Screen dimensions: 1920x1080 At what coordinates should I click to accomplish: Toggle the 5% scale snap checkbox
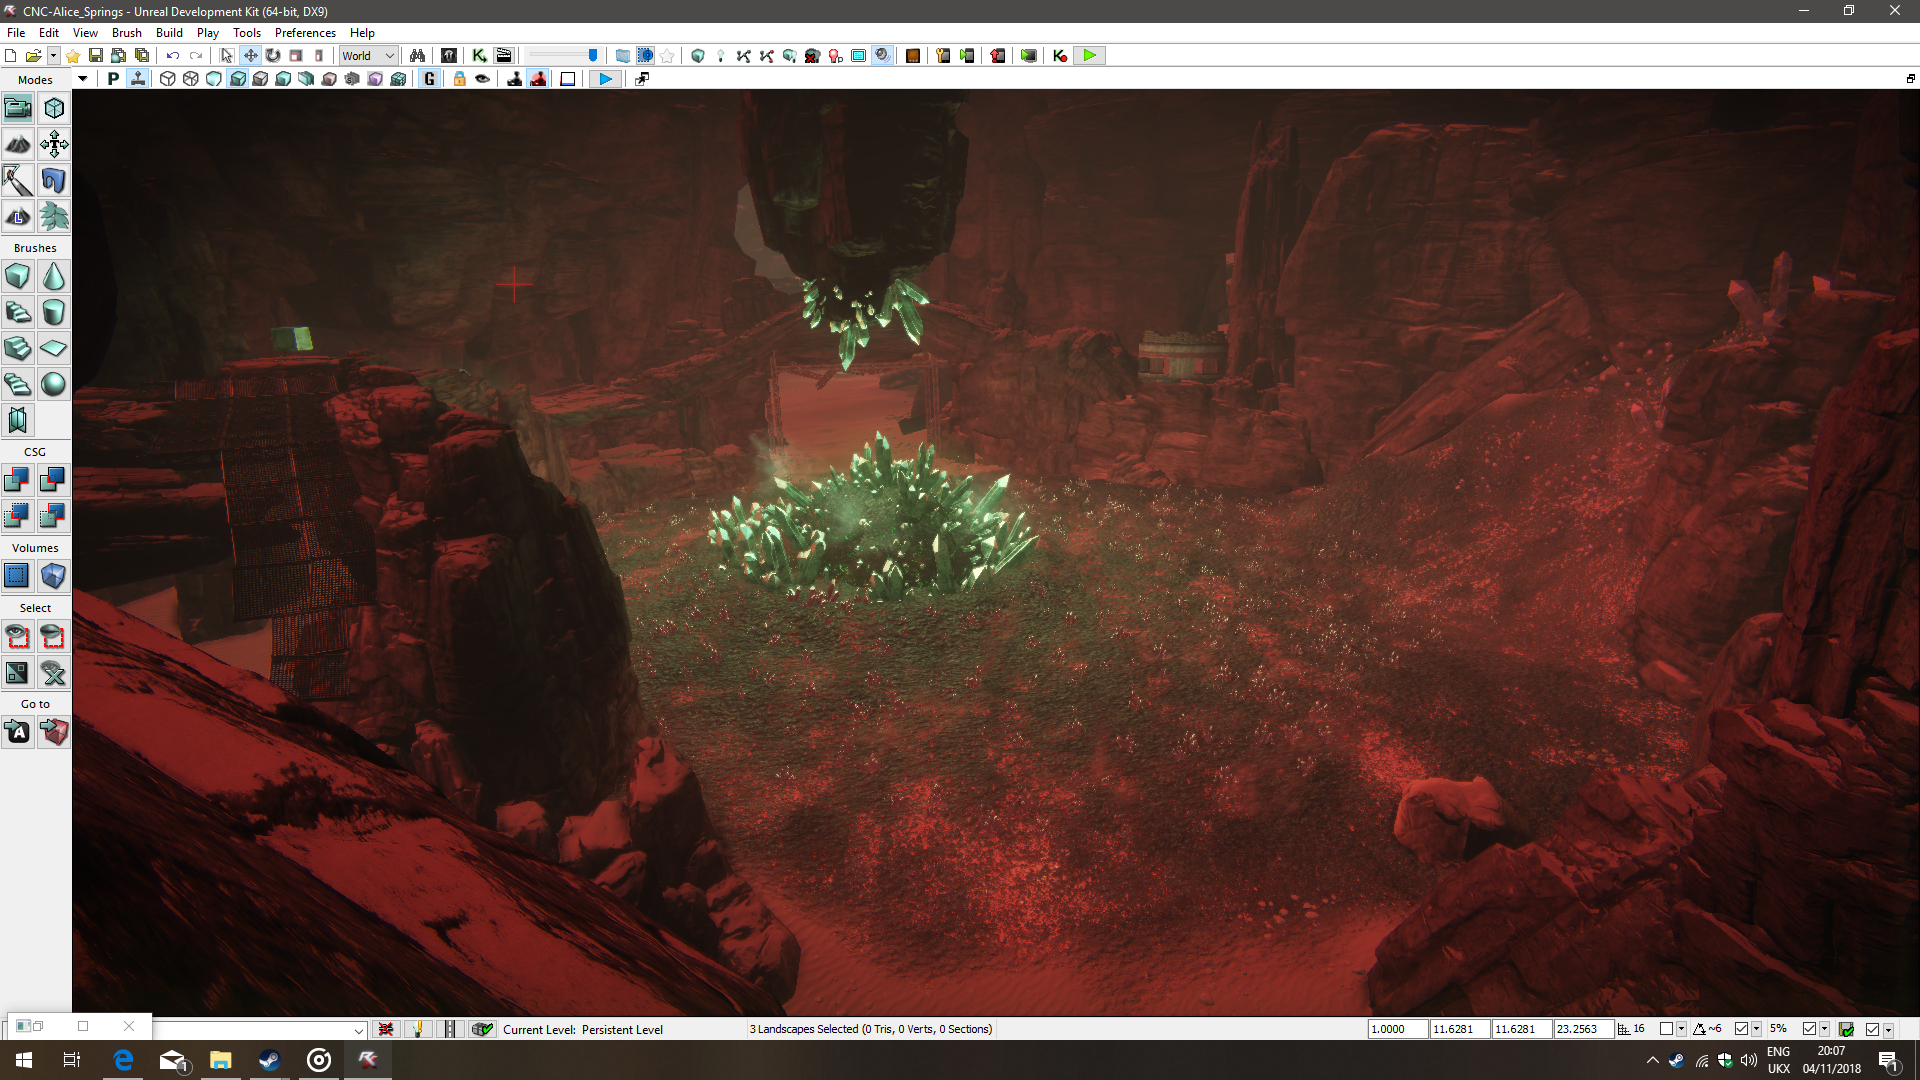click(1809, 1029)
